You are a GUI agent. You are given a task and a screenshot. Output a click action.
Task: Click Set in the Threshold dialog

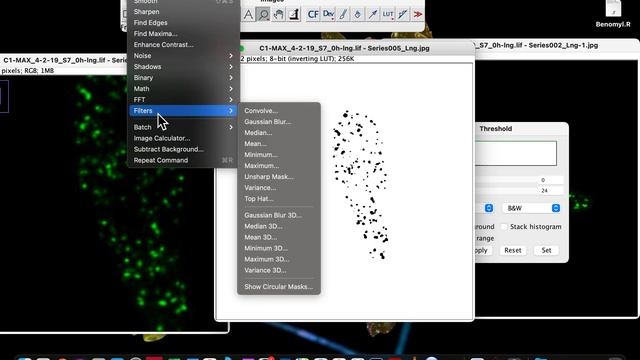[x=547, y=250]
